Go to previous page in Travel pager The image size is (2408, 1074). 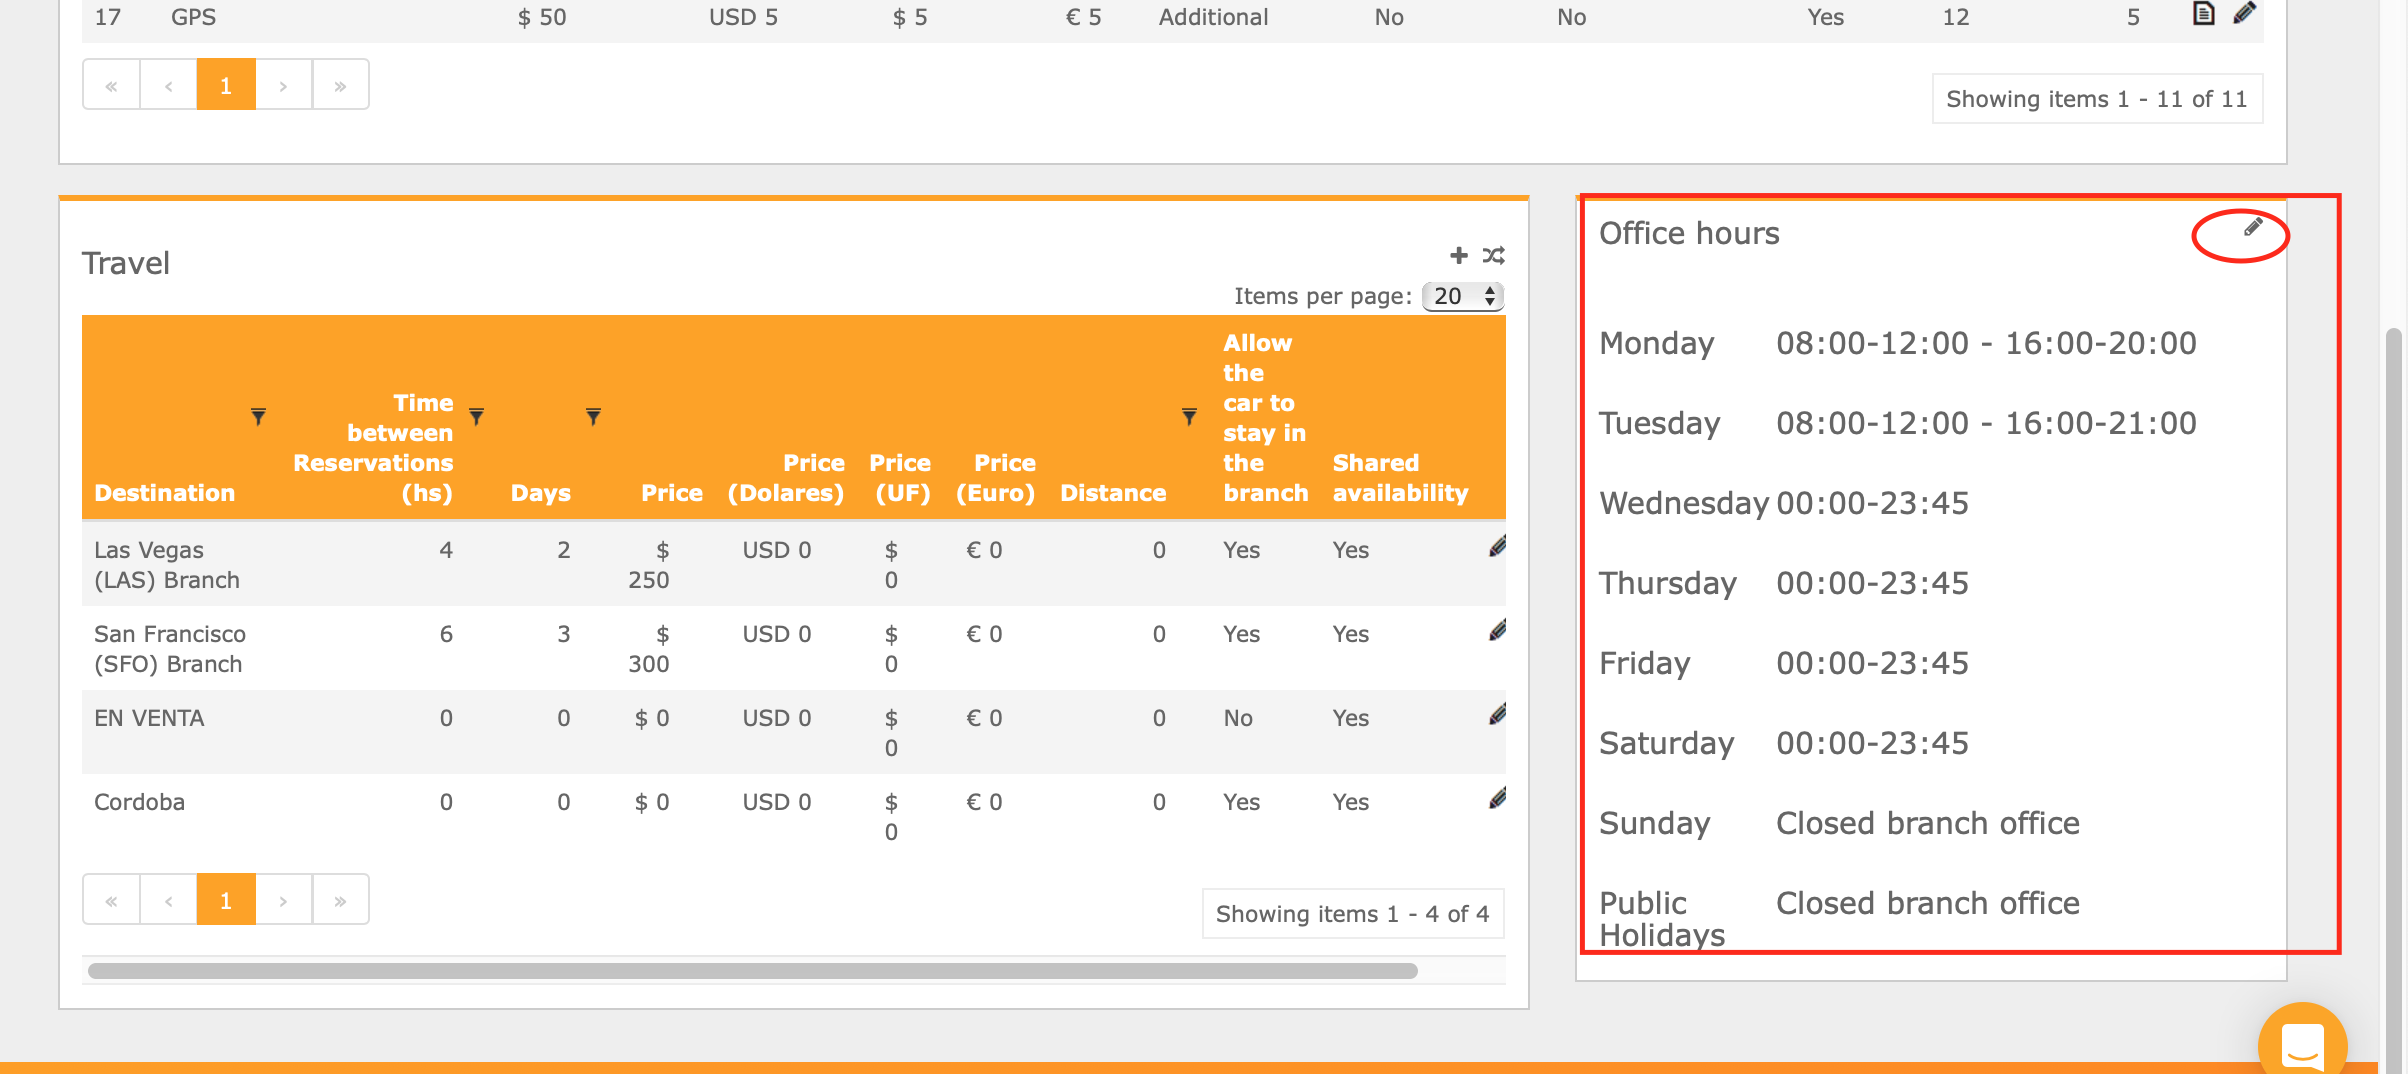(x=168, y=900)
